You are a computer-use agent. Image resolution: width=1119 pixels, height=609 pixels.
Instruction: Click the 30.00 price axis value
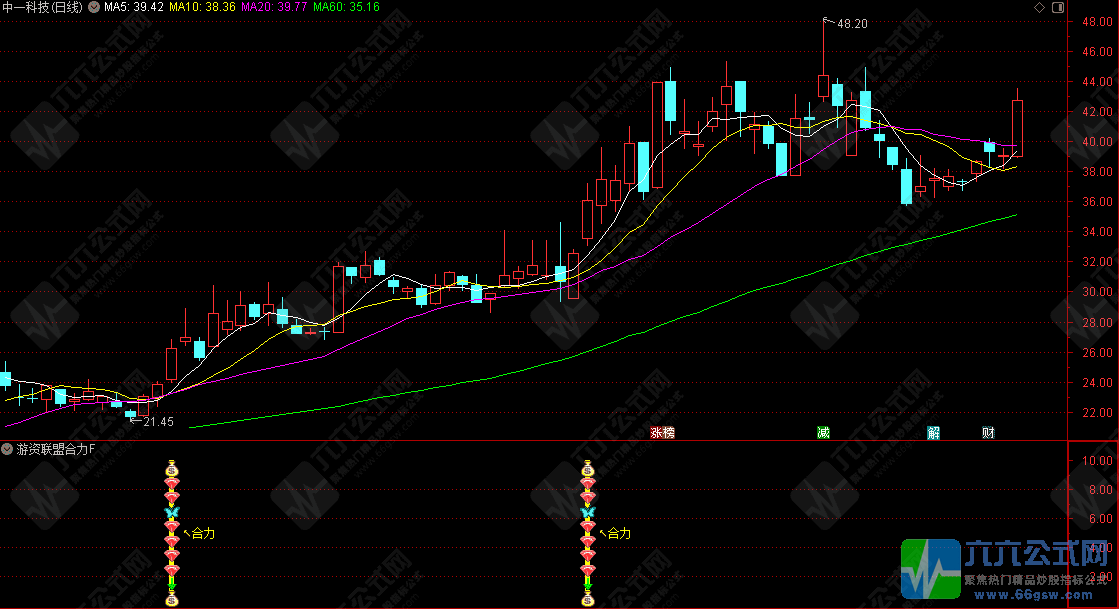[1097, 292]
